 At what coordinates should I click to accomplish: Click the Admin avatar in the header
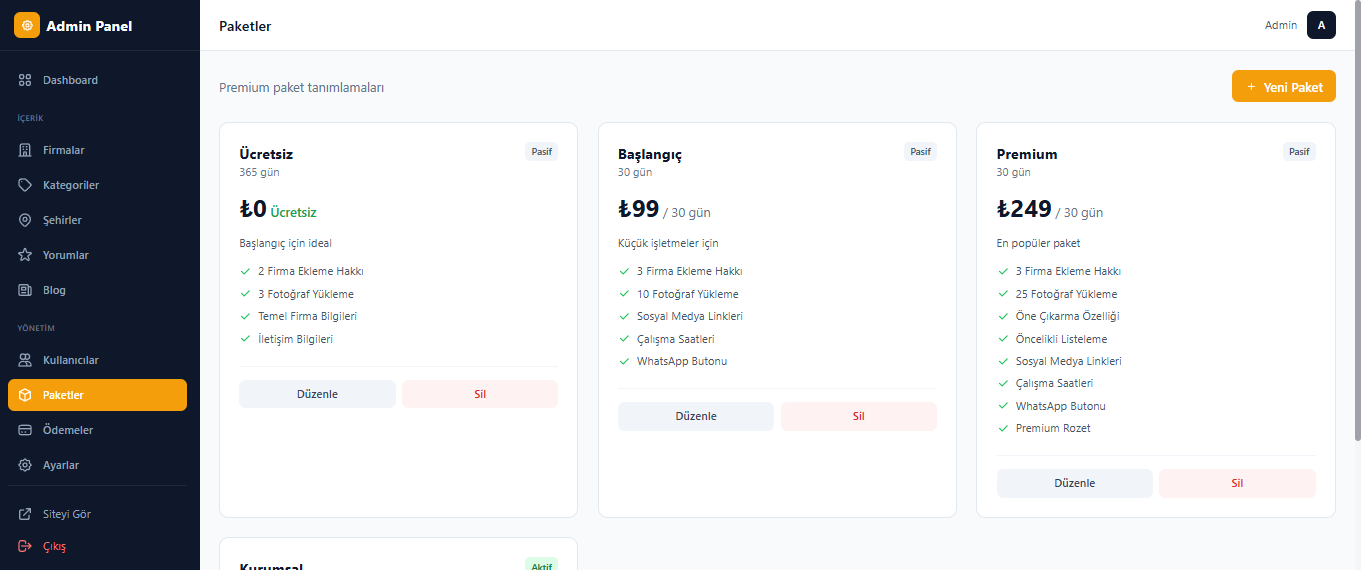(x=1321, y=25)
